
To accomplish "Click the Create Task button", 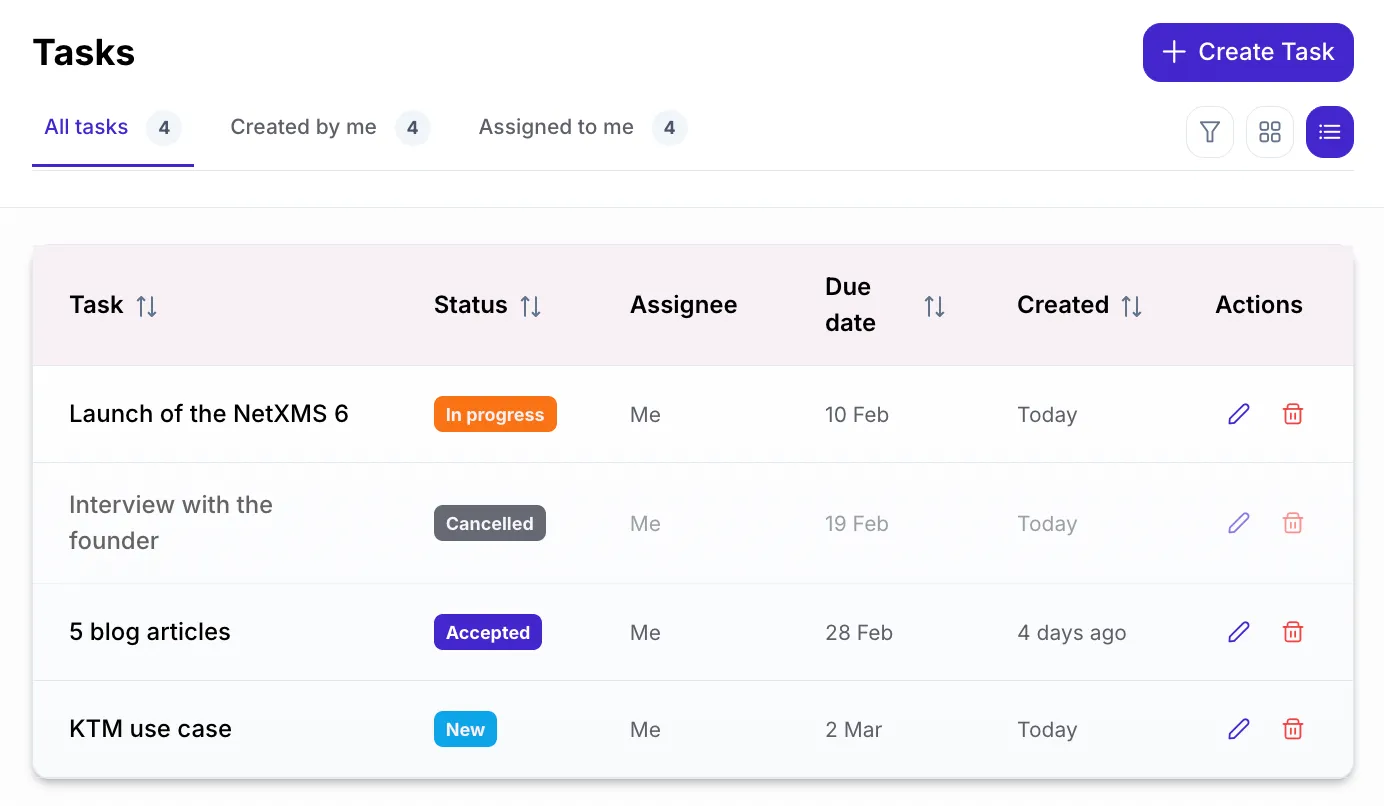I will (1248, 52).
